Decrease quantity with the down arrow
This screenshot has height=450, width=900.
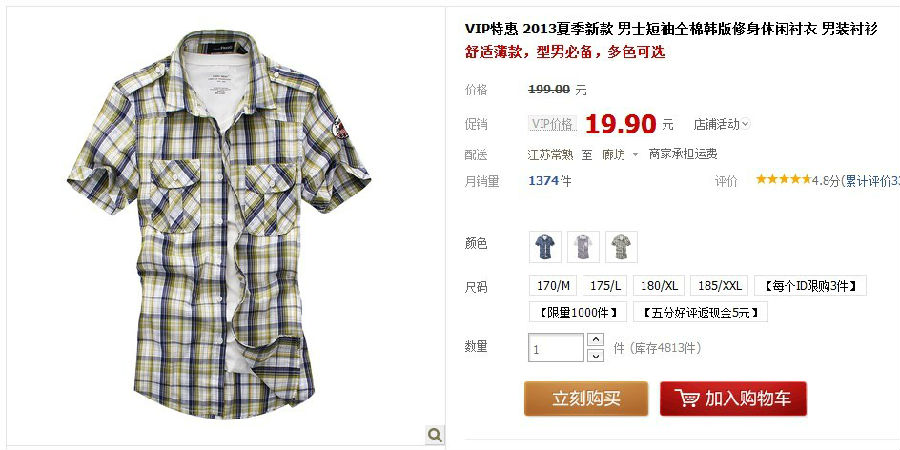click(x=596, y=355)
